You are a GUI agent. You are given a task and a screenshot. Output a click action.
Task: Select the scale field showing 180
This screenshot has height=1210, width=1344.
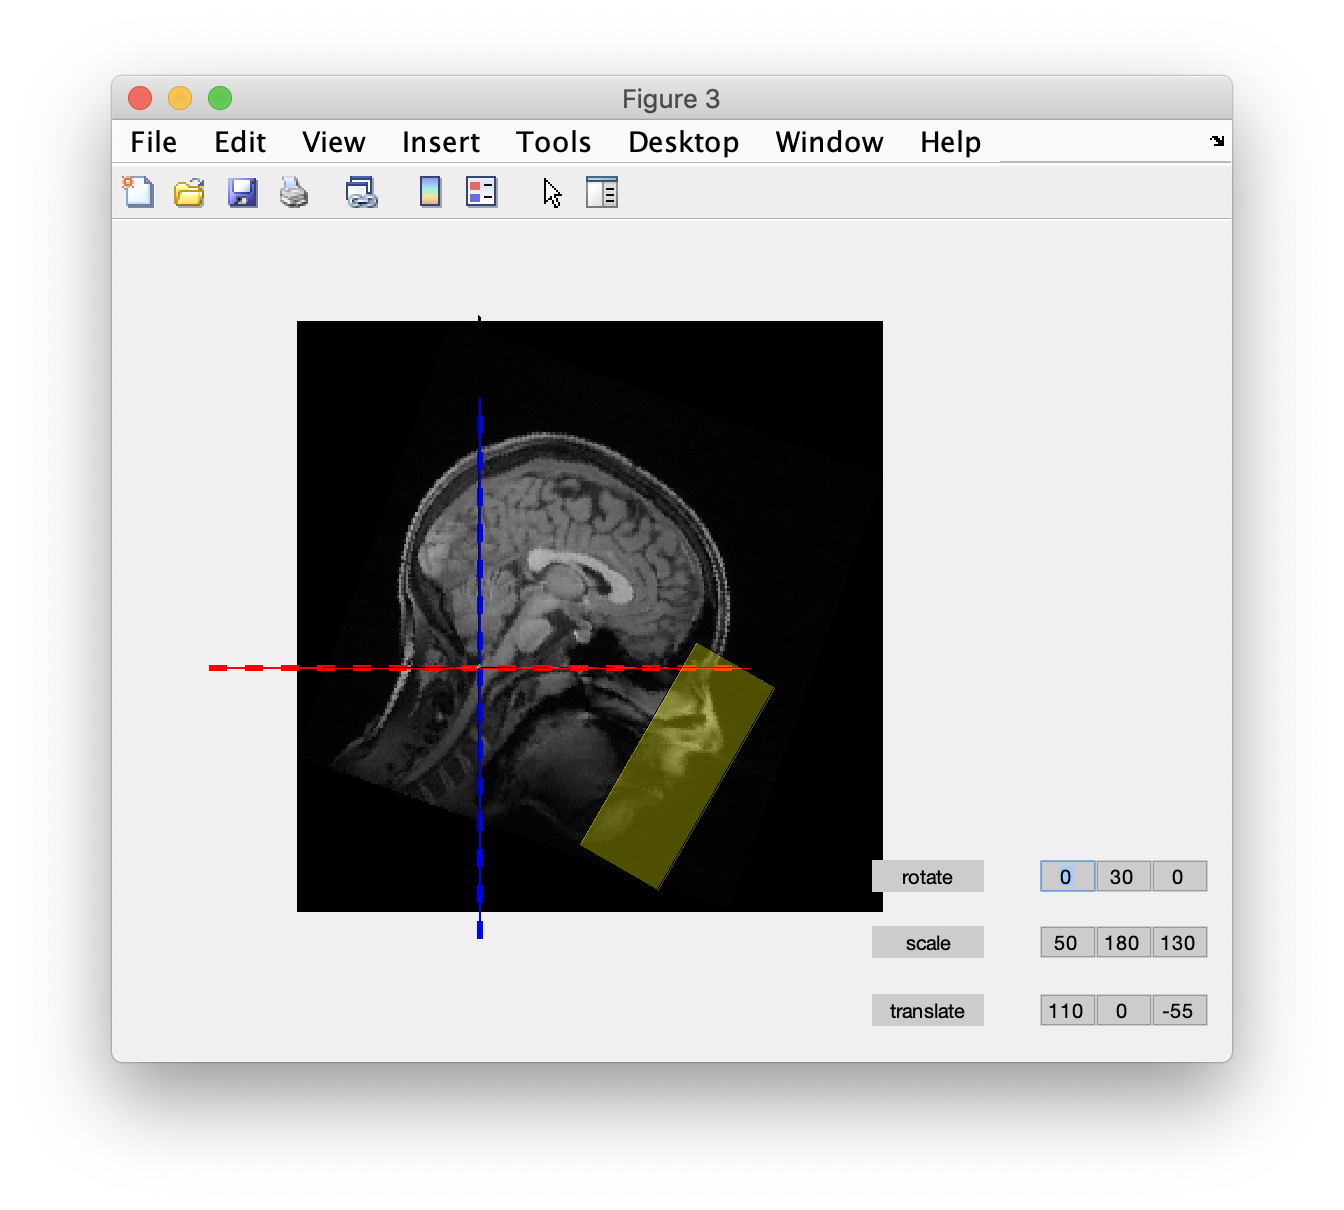[x=1123, y=943]
